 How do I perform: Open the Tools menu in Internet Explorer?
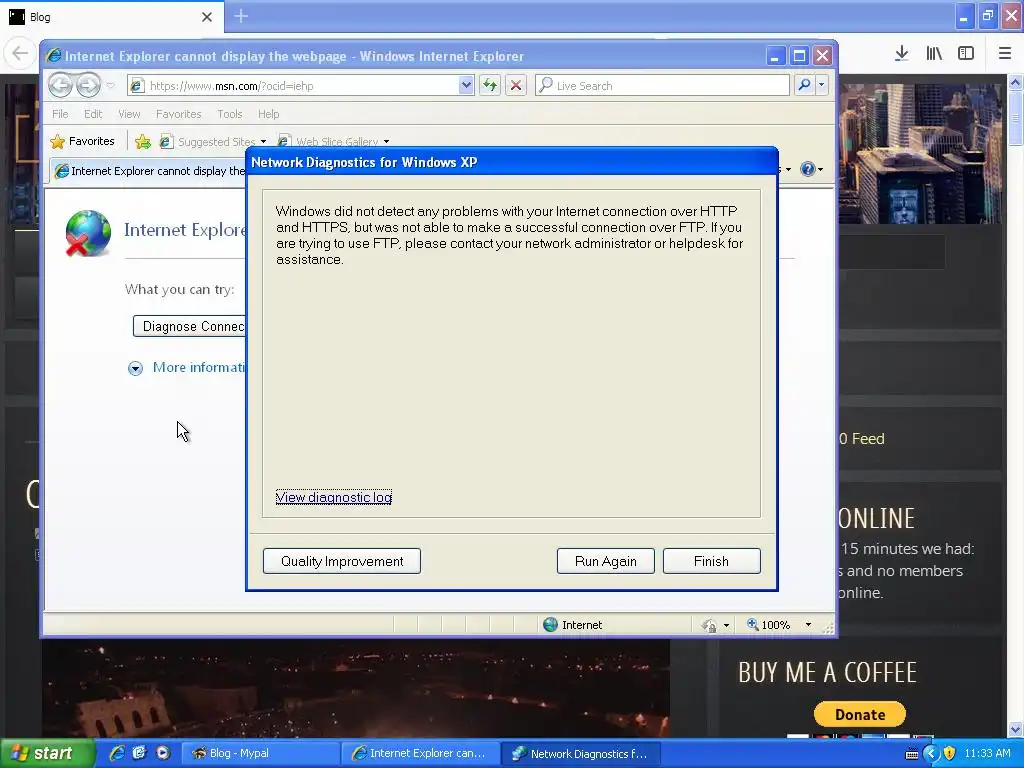pos(230,114)
